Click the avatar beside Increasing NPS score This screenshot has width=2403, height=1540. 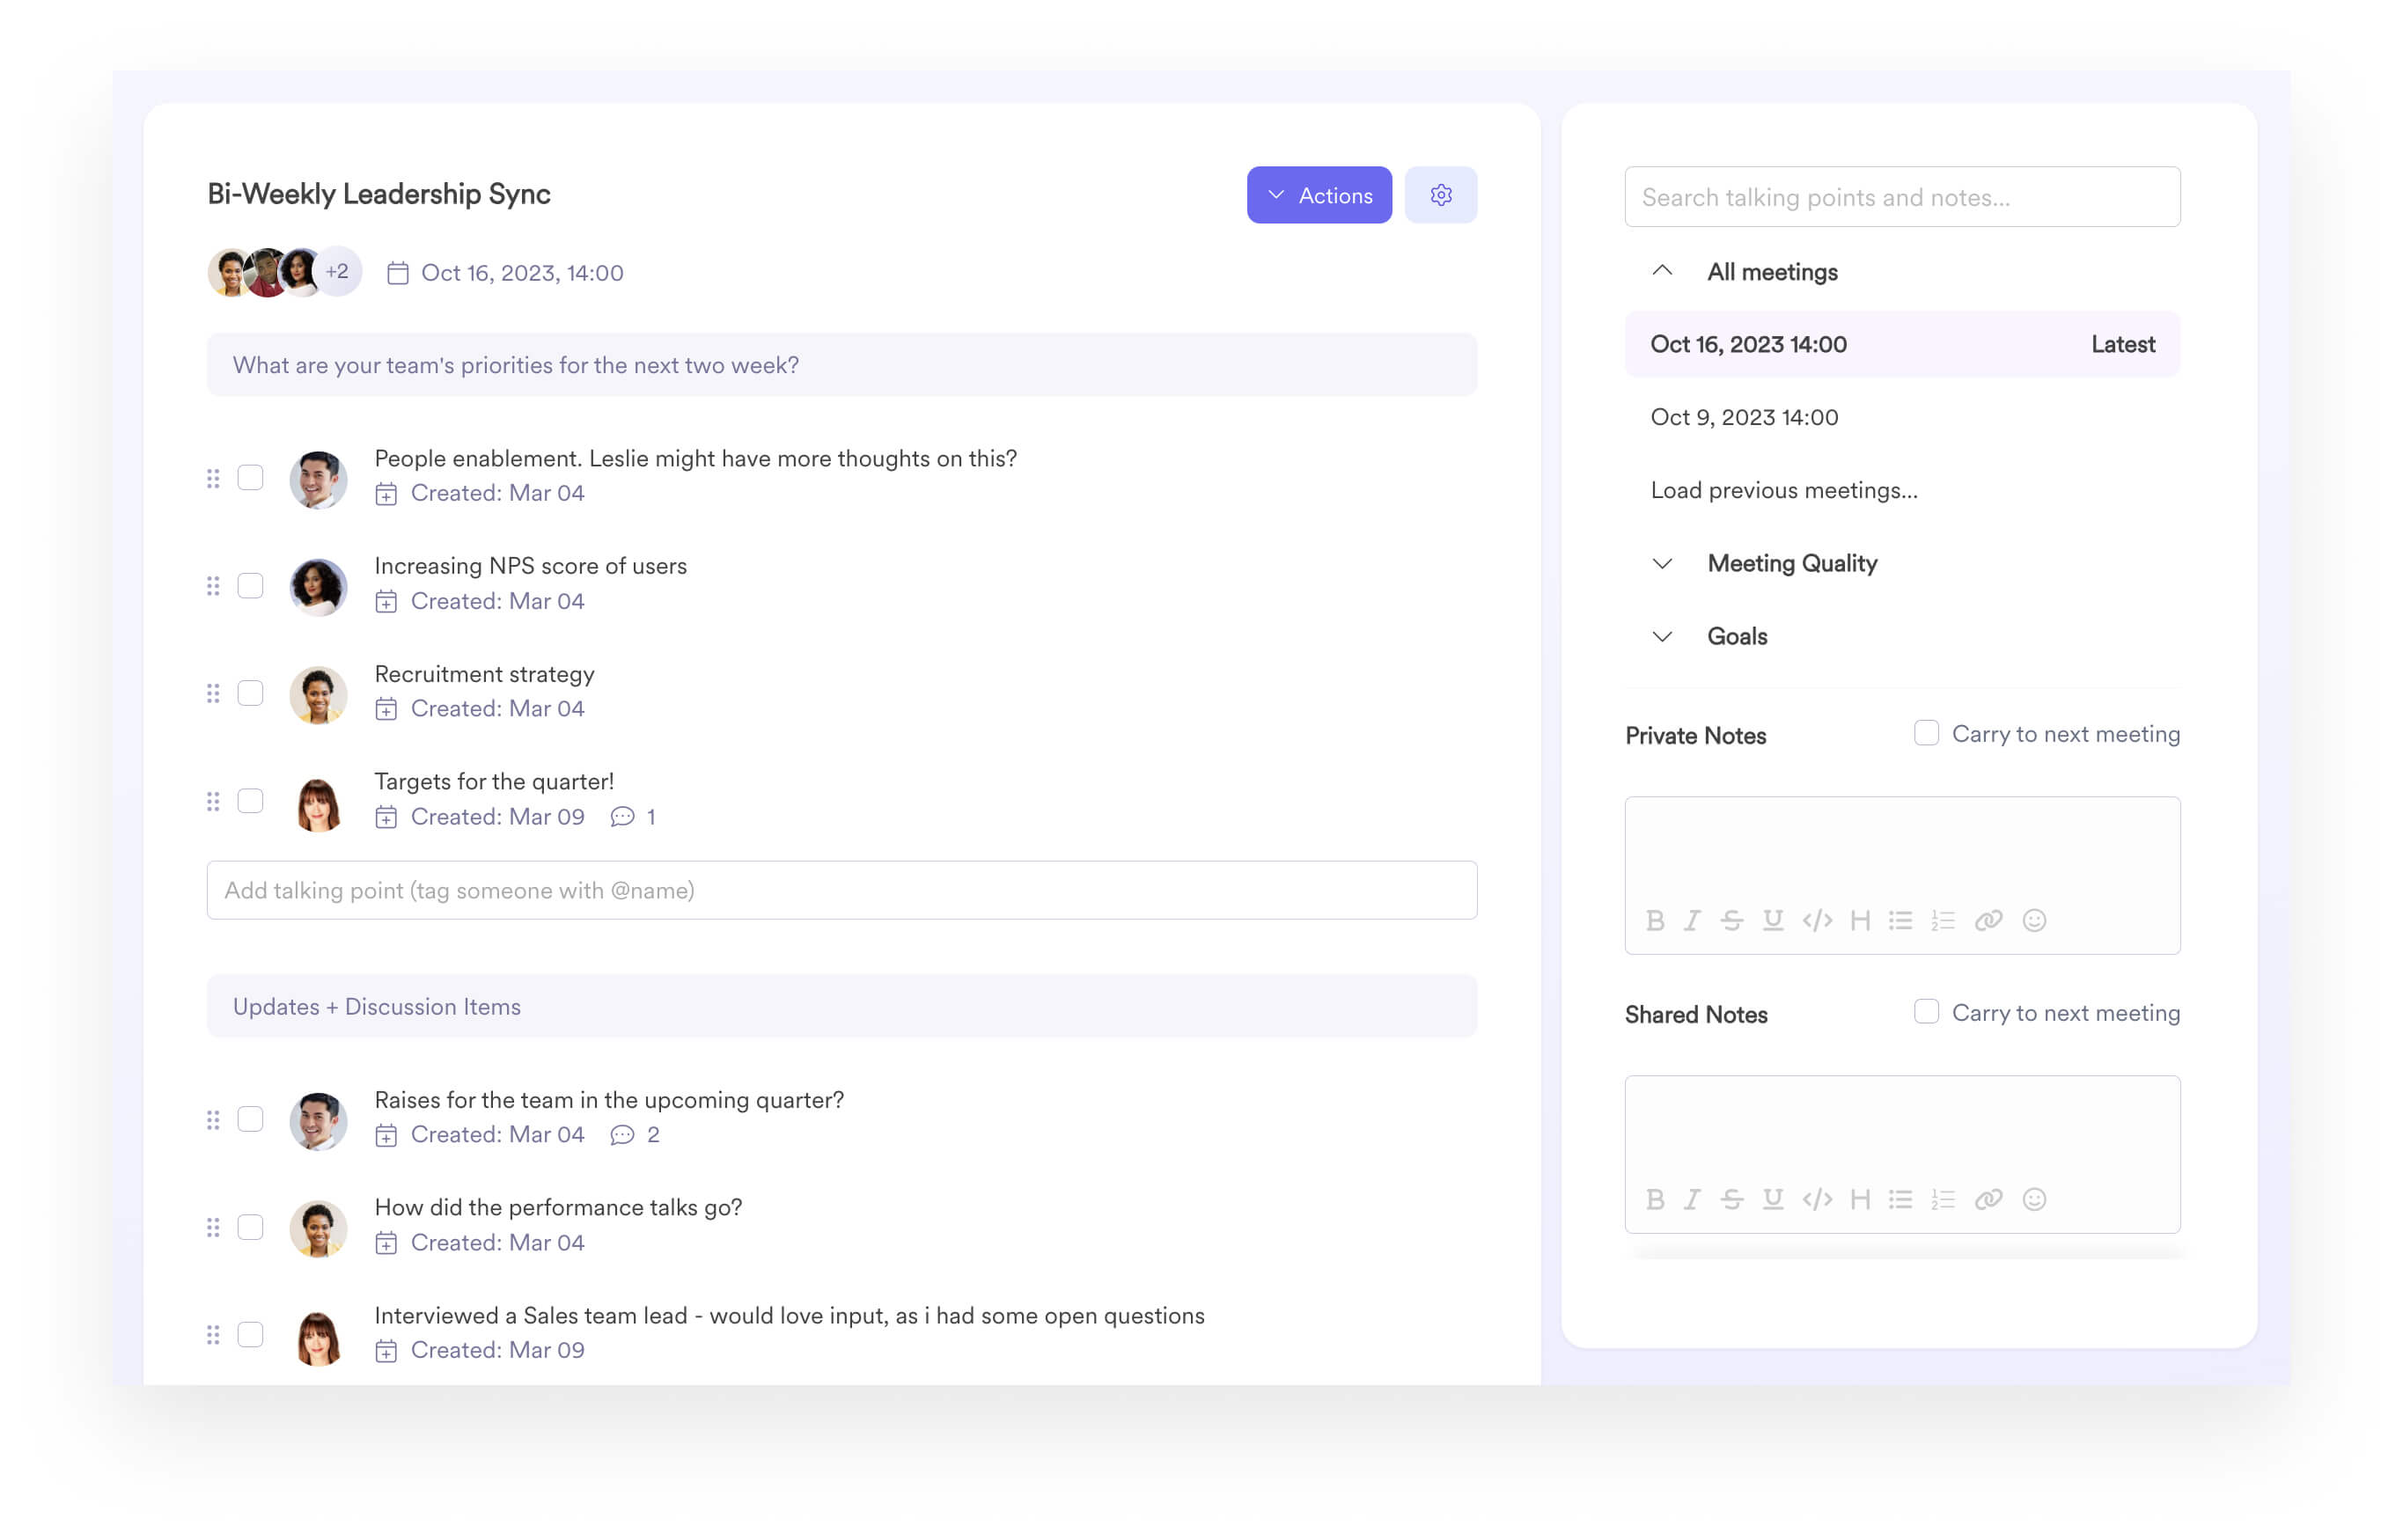click(x=318, y=587)
